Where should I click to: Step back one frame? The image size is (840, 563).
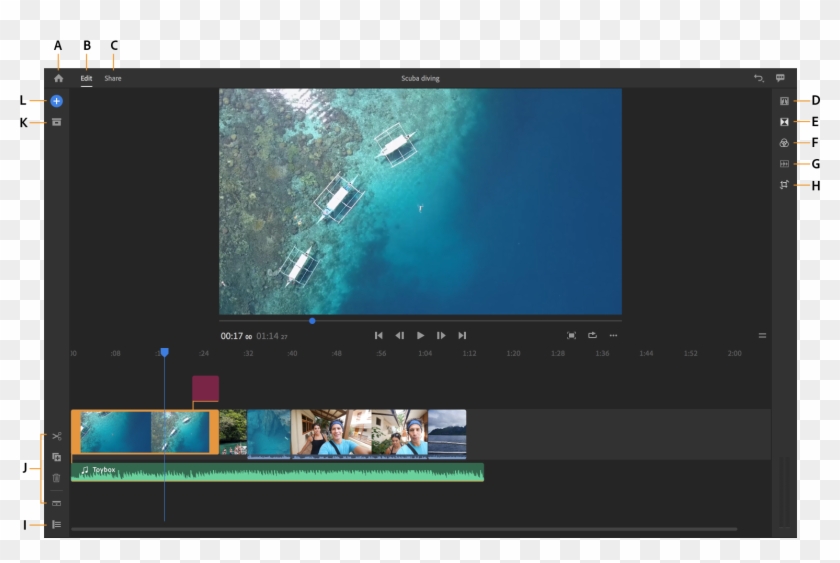coord(399,335)
